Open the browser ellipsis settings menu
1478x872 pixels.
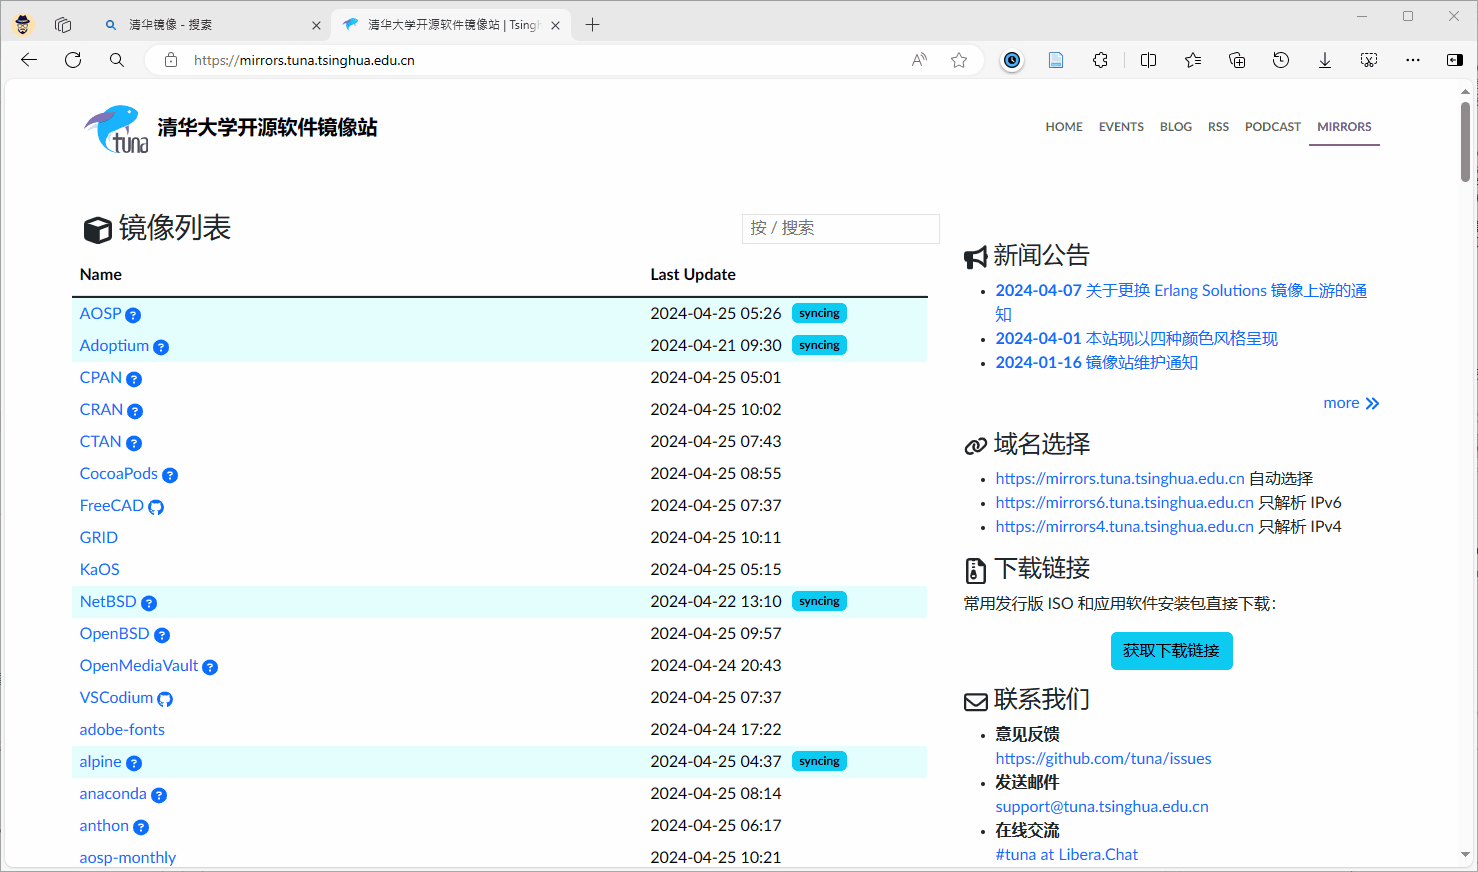point(1412,60)
